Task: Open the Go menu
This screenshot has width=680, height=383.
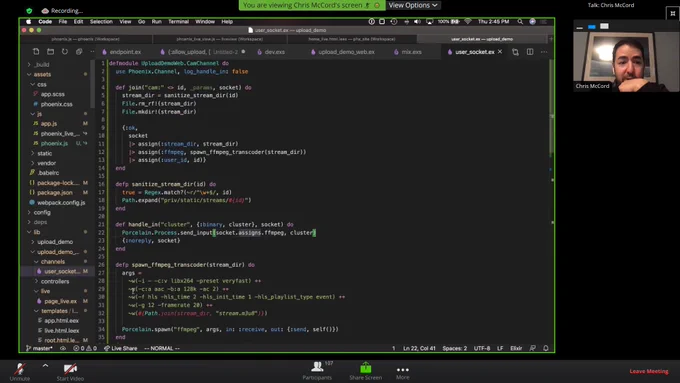Action: click(141, 21)
